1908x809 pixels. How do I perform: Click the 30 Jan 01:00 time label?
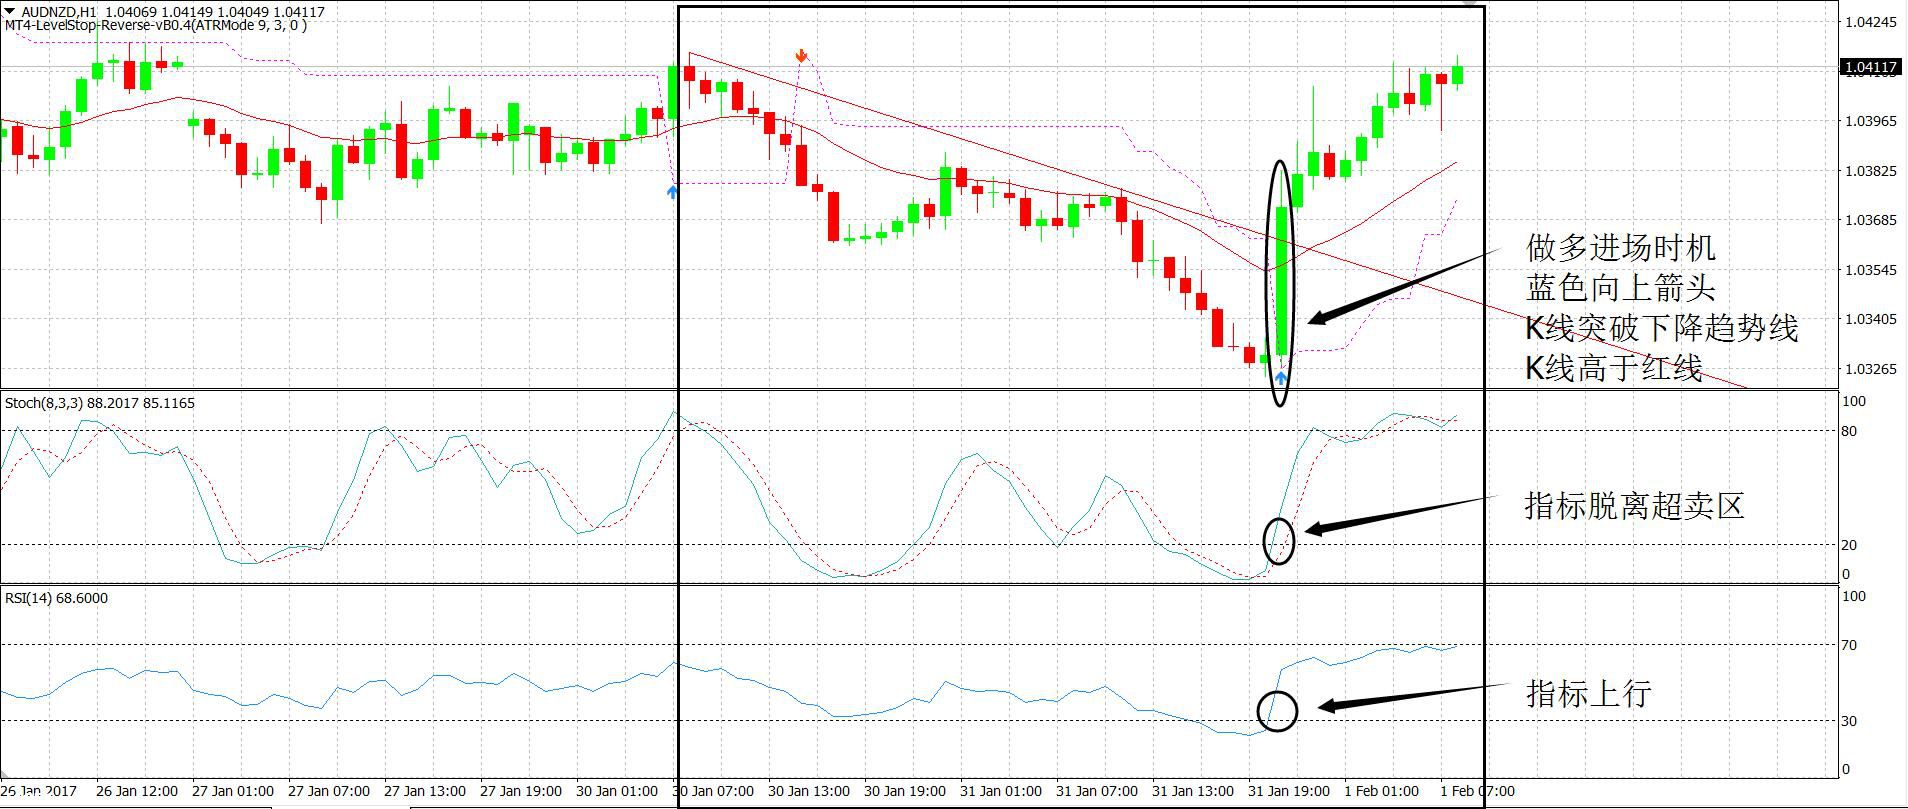click(x=617, y=791)
